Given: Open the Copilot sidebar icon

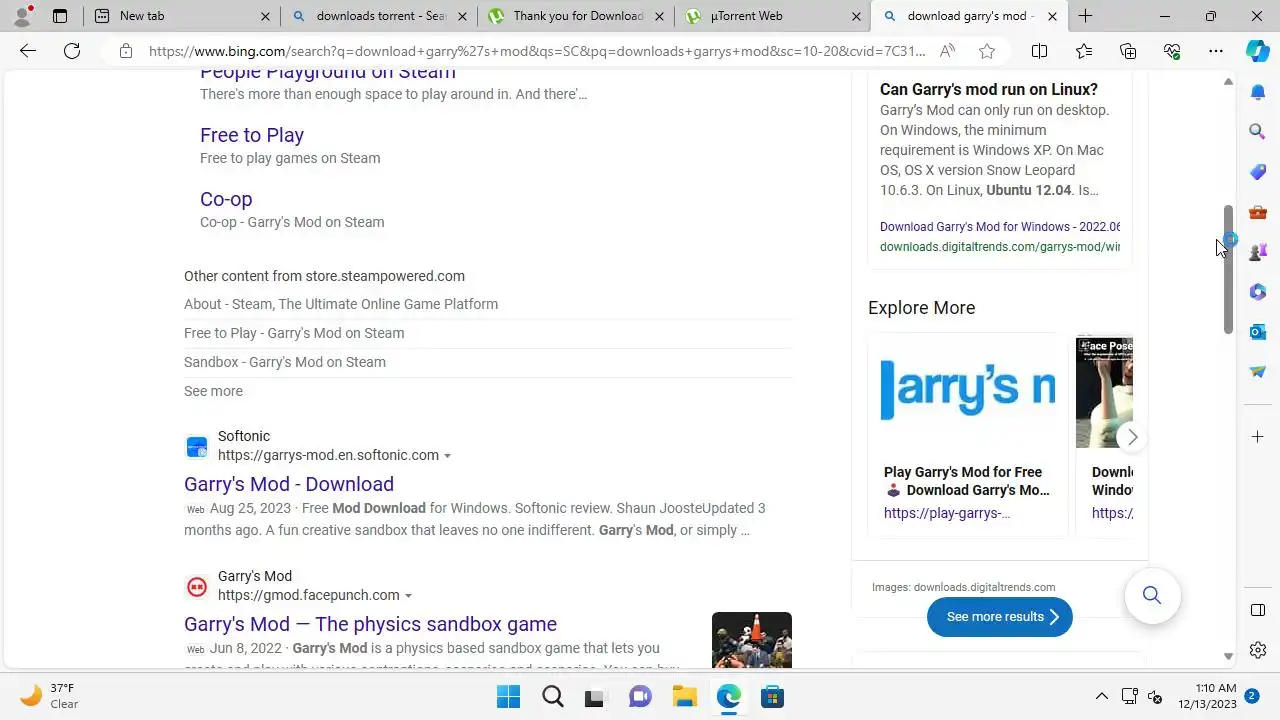Looking at the screenshot, I should coord(1258,51).
